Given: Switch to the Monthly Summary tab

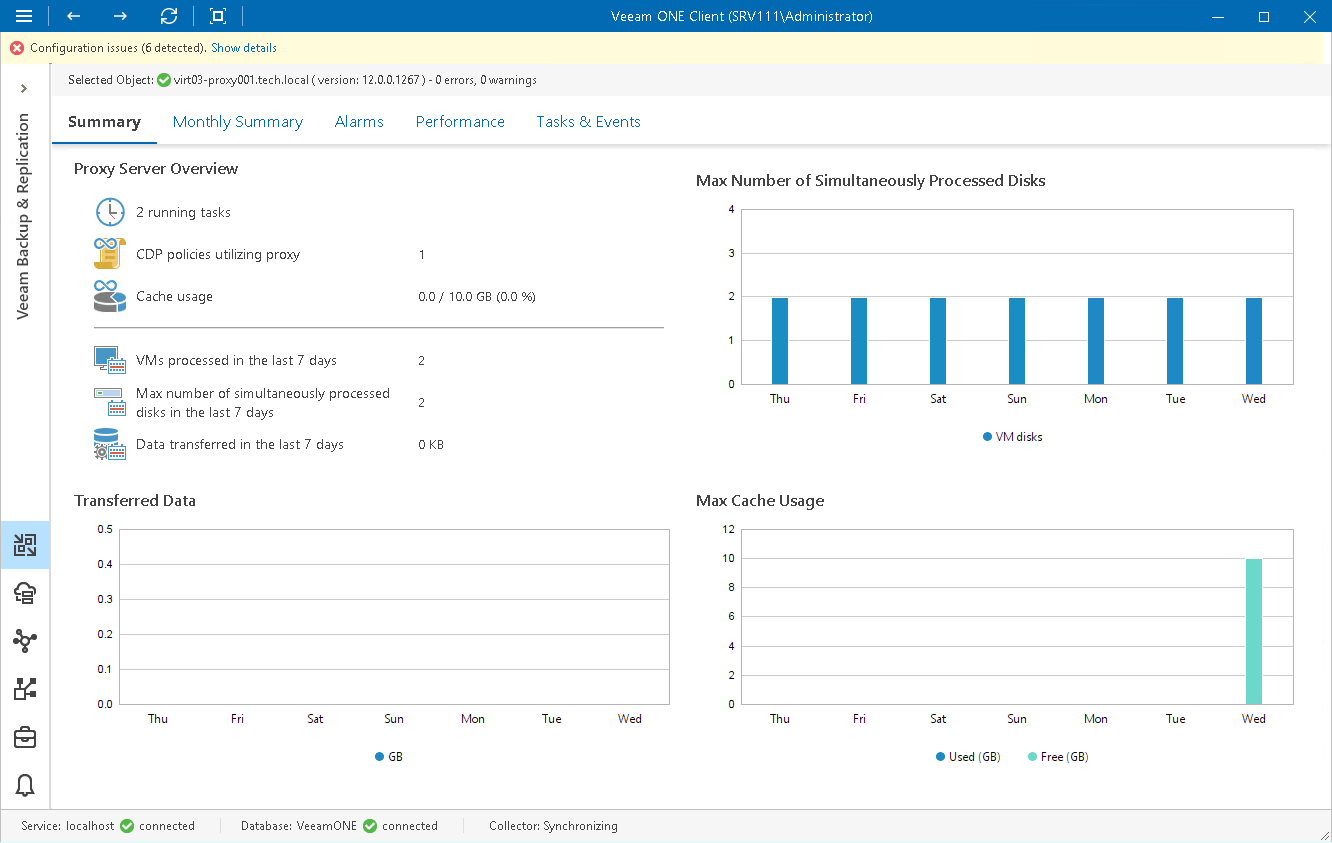Looking at the screenshot, I should pos(237,122).
